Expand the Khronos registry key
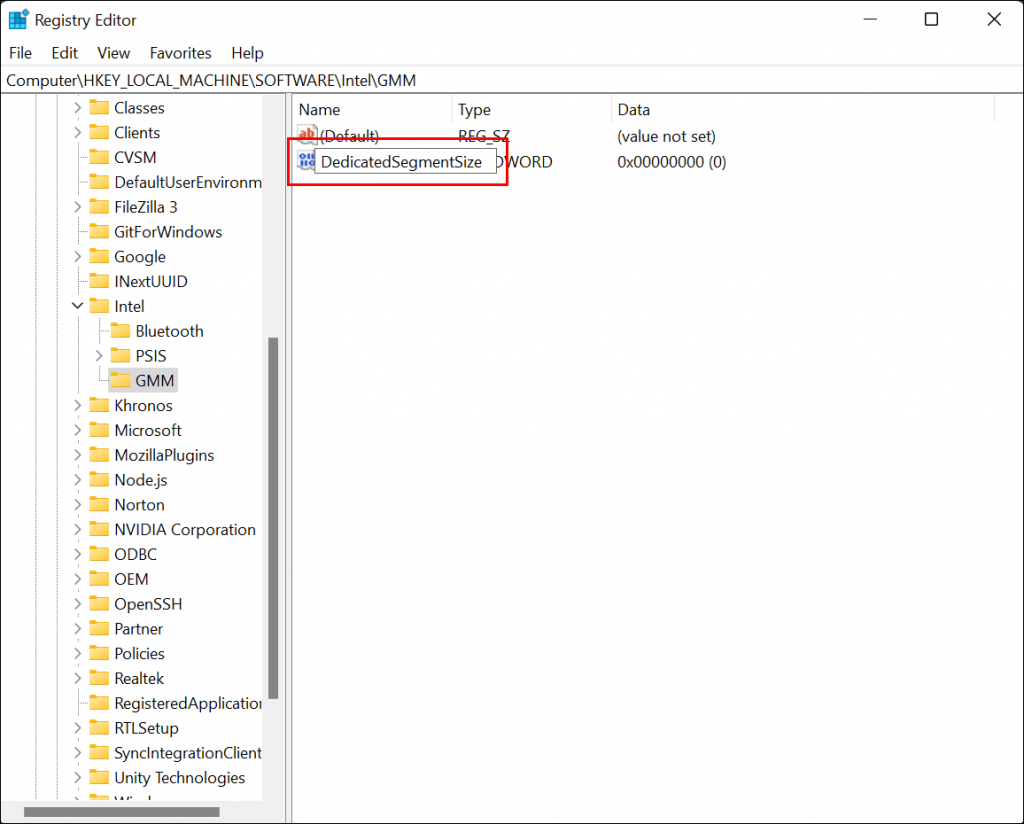 coord(79,405)
